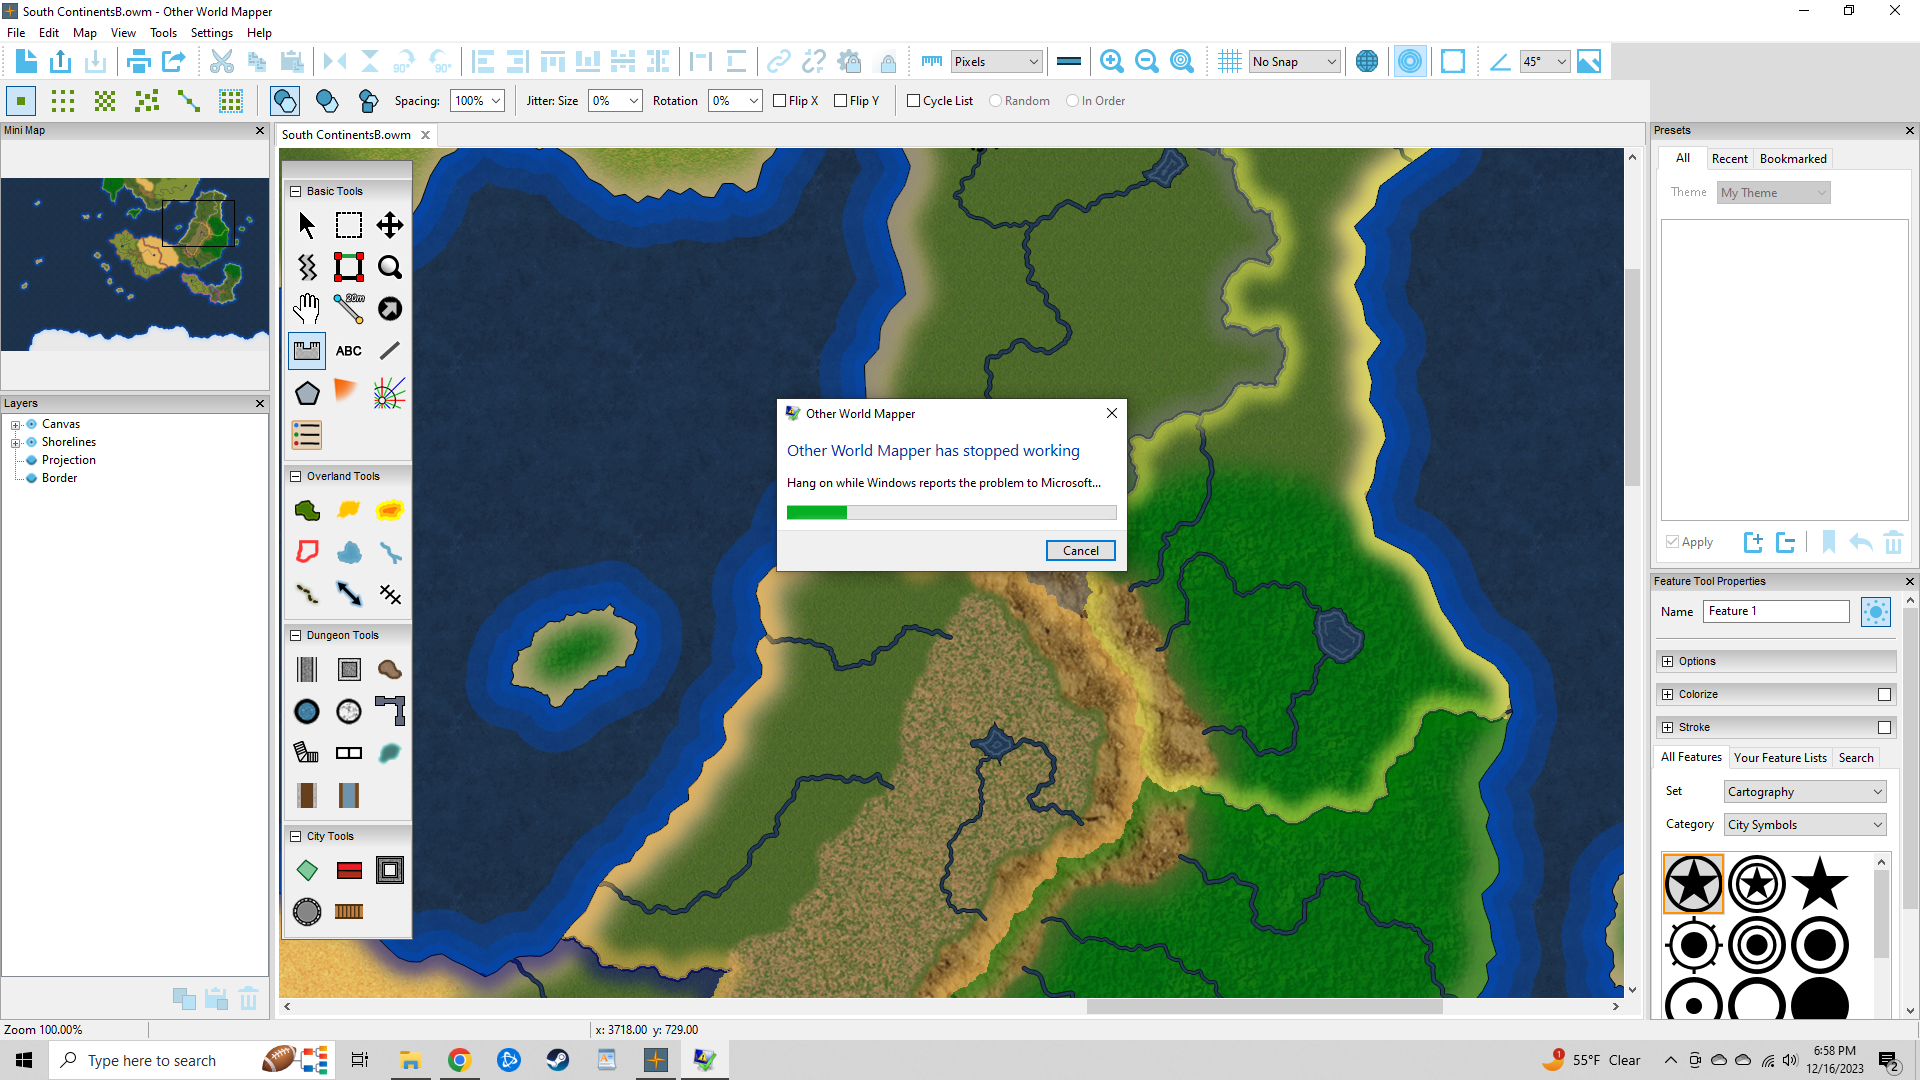
Task: Open the Map menu
Action: (85, 33)
